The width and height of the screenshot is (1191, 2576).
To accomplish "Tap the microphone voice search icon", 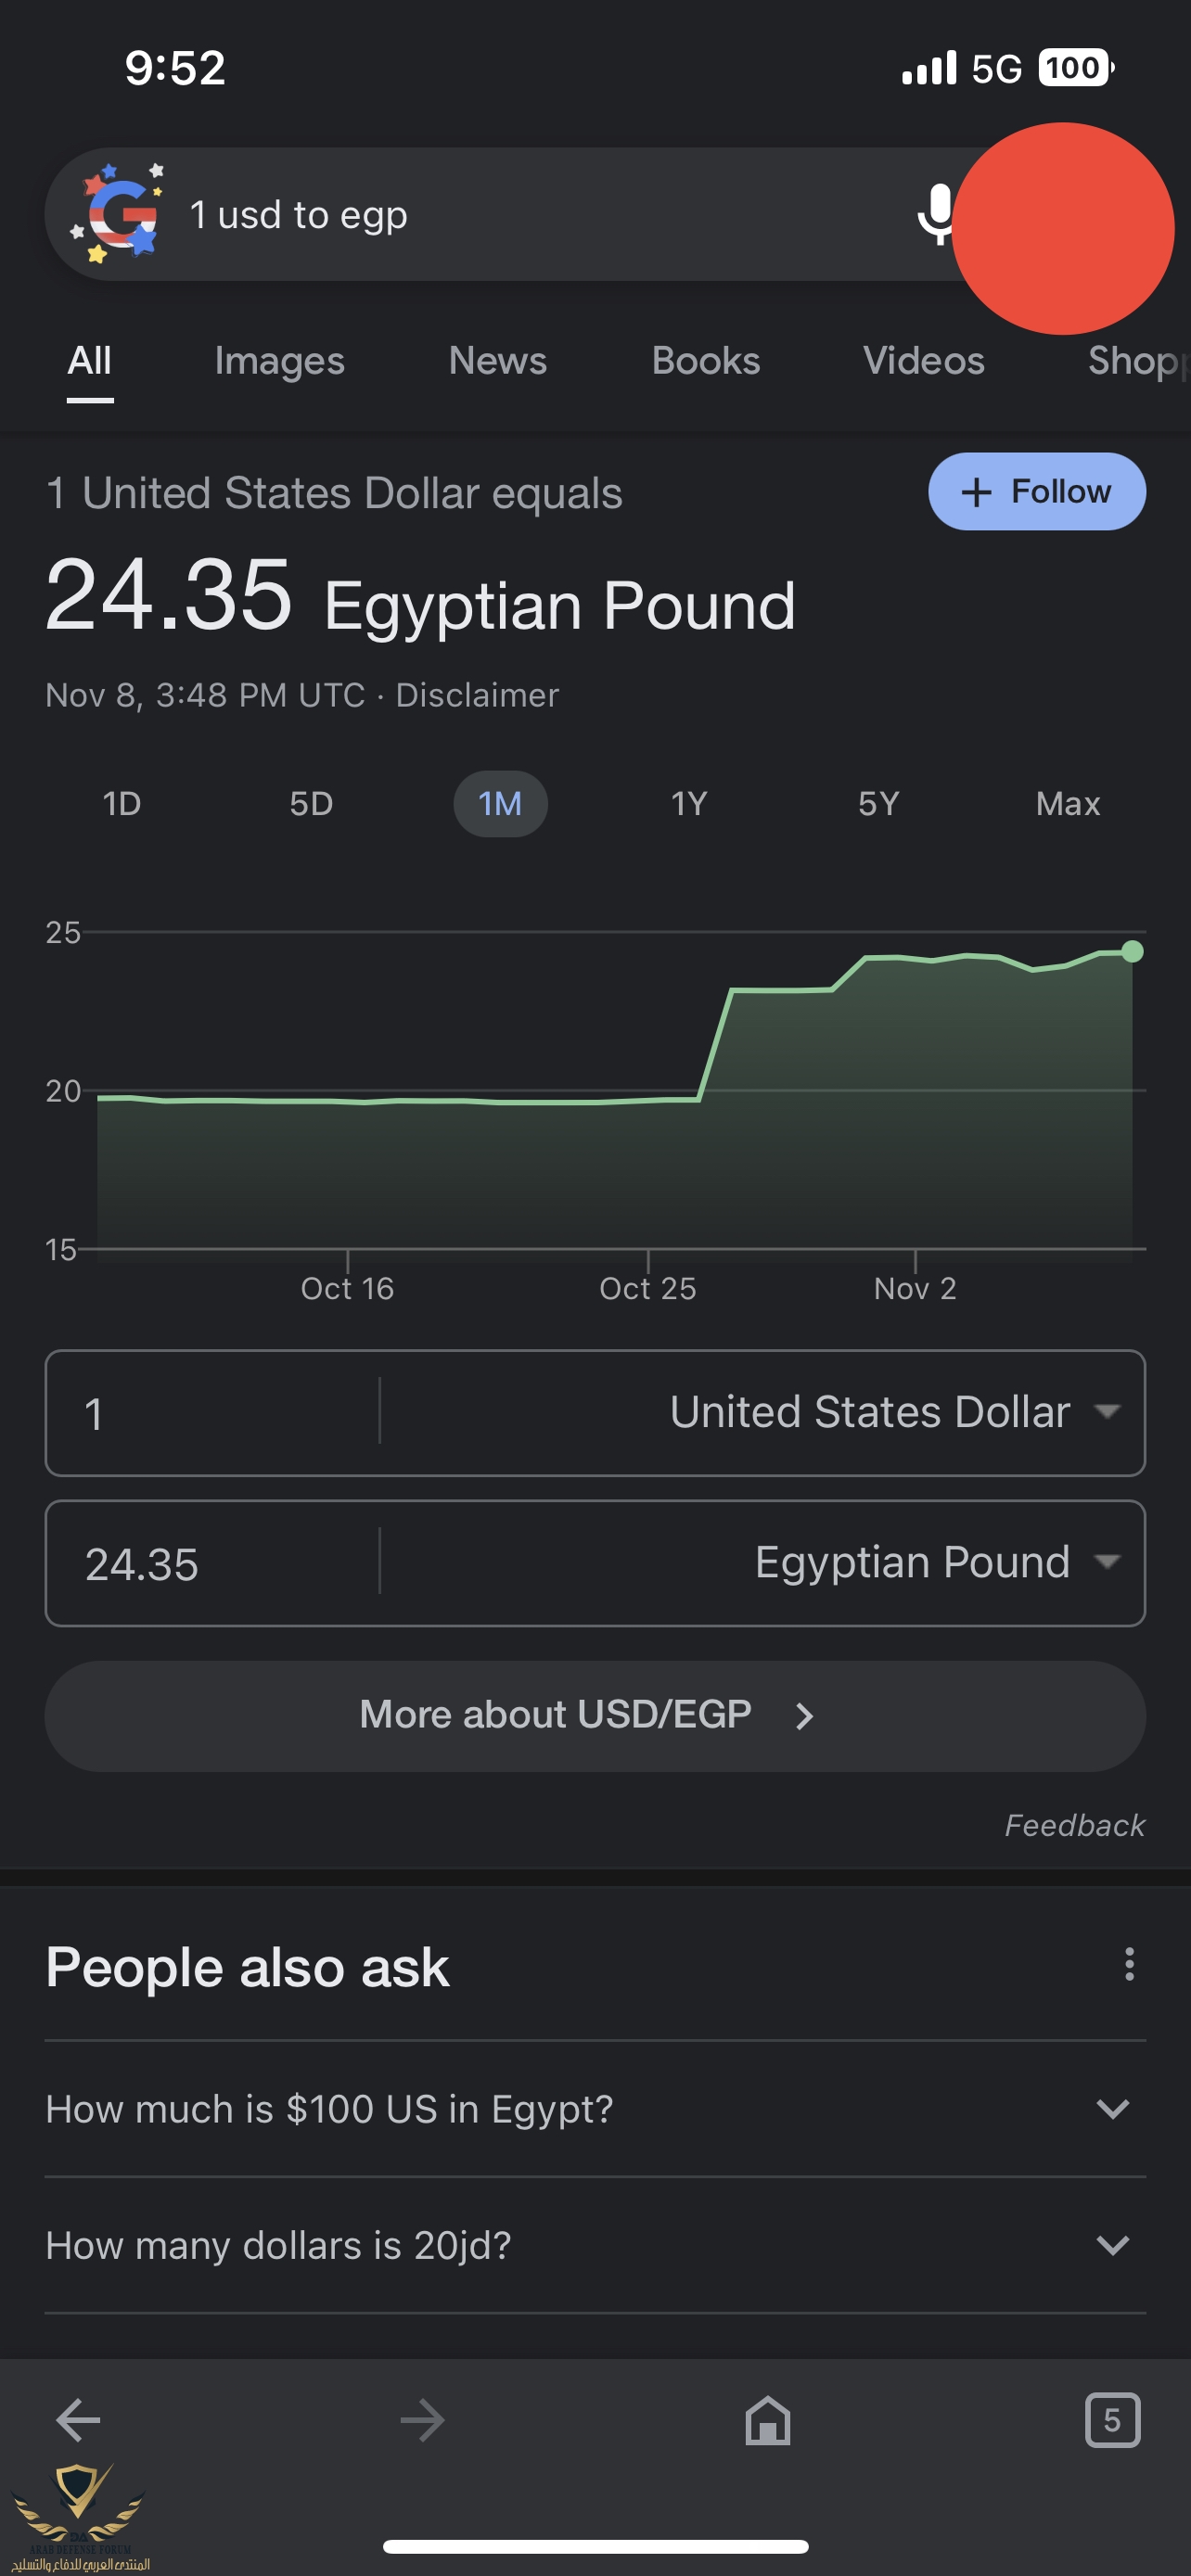I will tap(936, 214).
